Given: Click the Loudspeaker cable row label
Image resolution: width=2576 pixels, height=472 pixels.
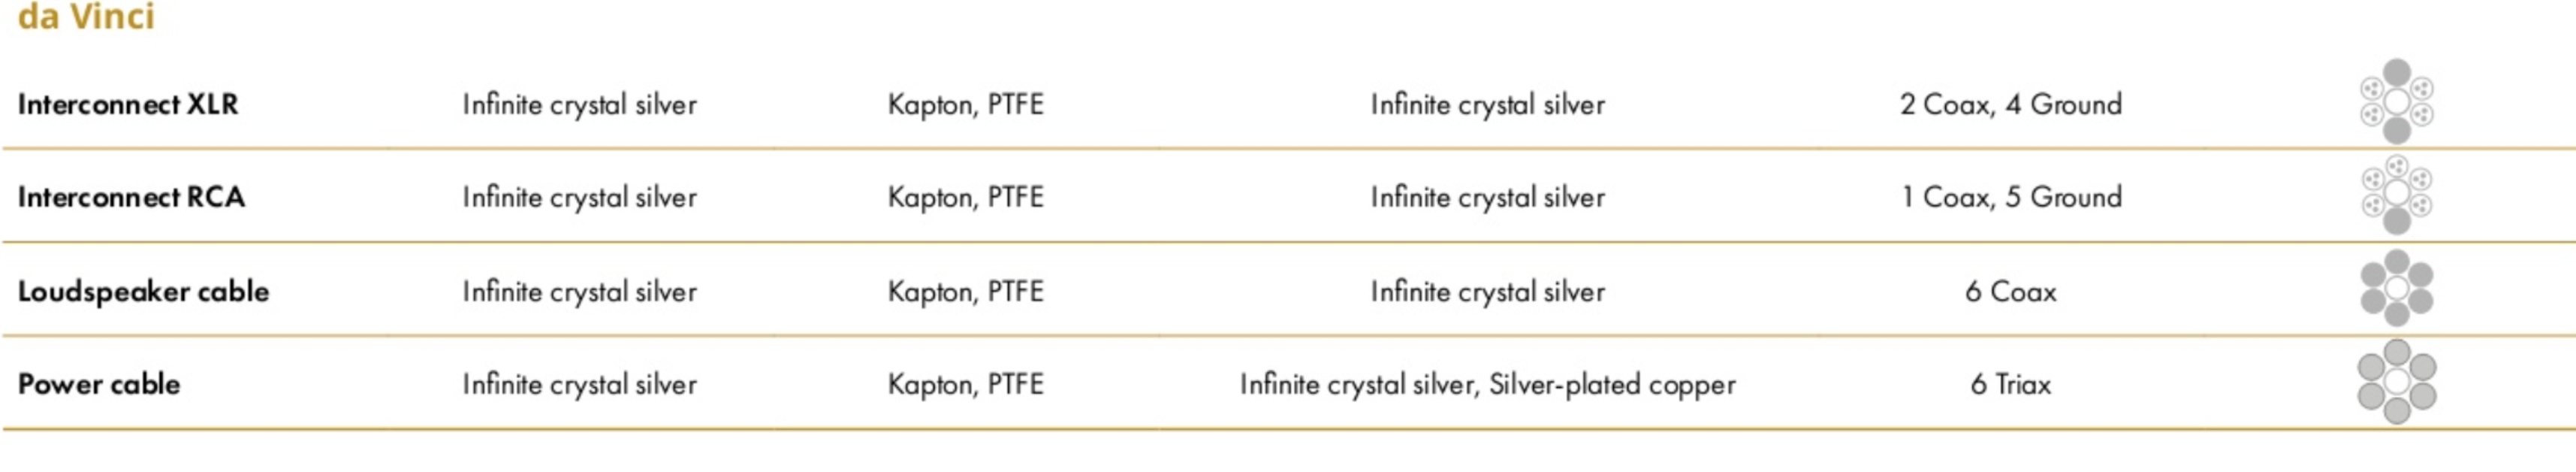Looking at the screenshot, I should point(144,291).
